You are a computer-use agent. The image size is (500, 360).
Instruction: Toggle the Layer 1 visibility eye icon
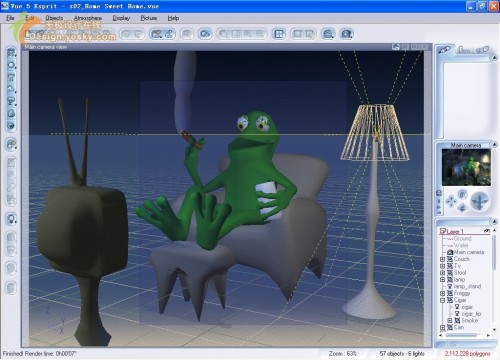point(487,231)
